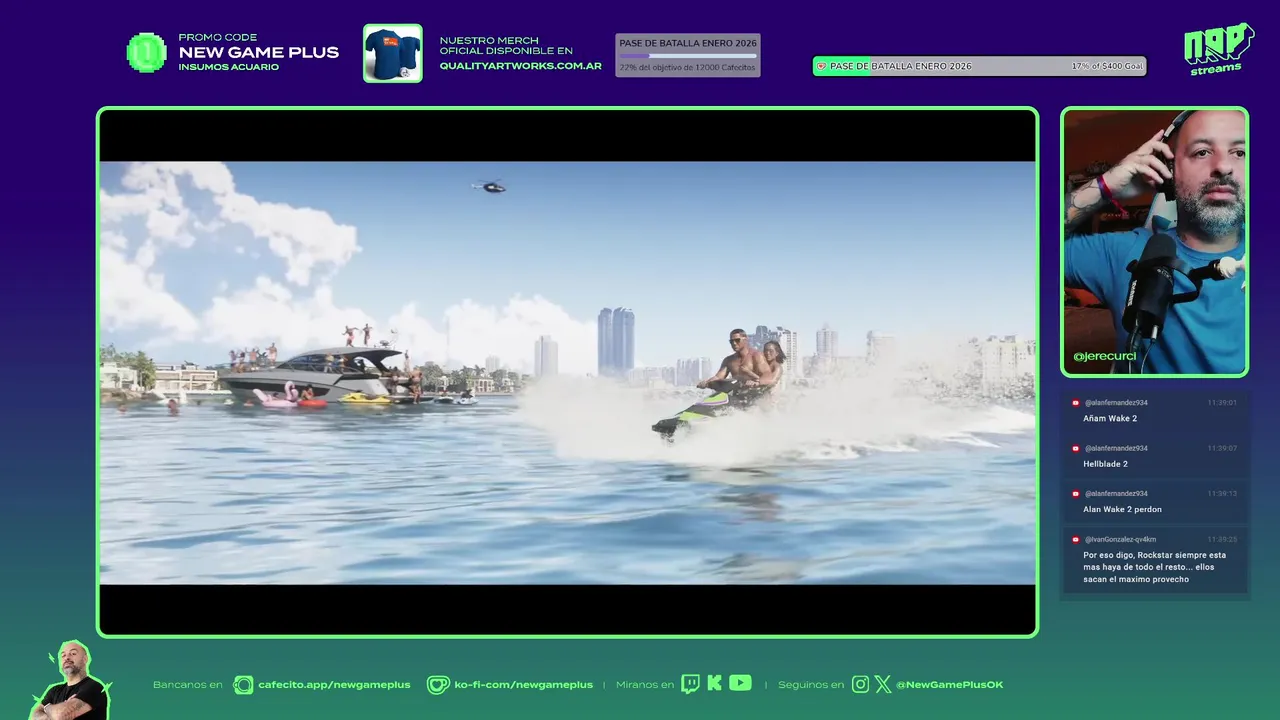Click the 'Por eso digo, Rockstar' chat message

point(1154,567)
